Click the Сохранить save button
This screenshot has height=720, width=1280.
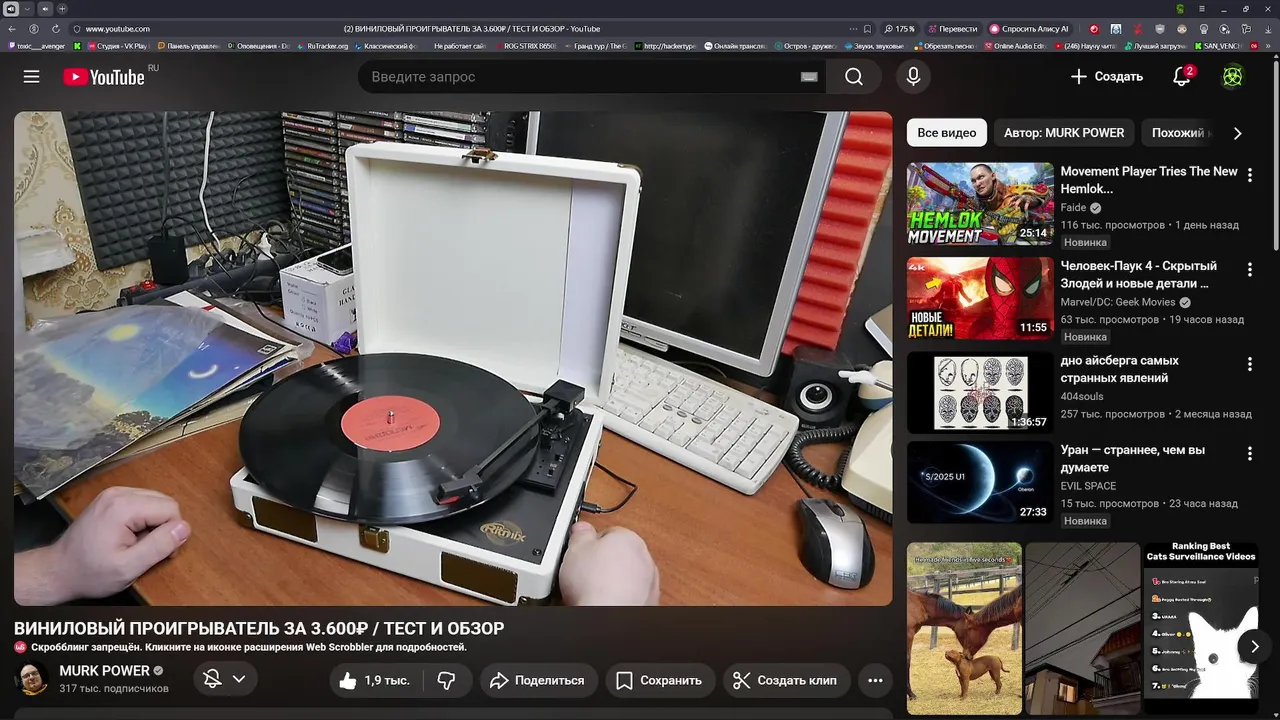pyautogui.click(x=659, y=680)
